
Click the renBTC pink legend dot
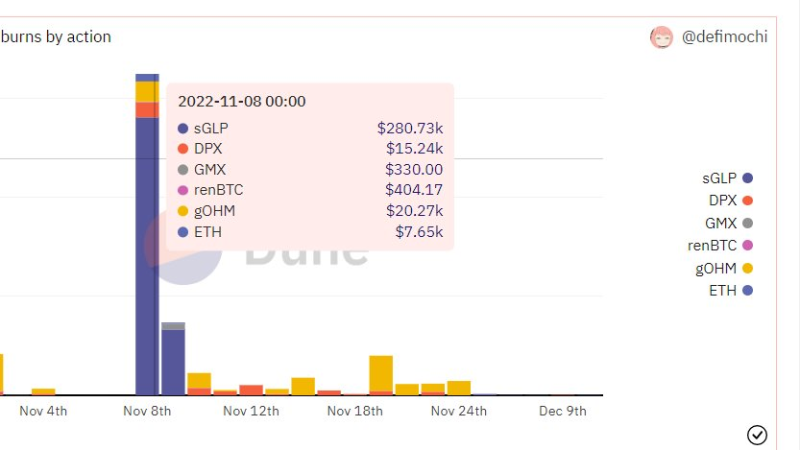[747, 245]
